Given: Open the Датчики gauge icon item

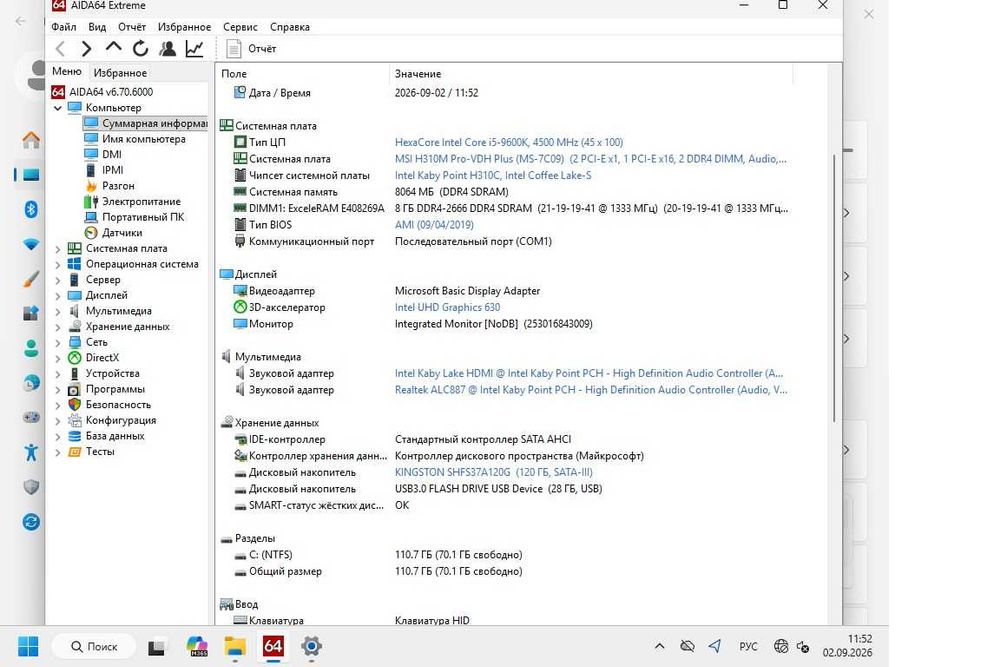Looking at the screenshot, I should click(x=91, y=233).
